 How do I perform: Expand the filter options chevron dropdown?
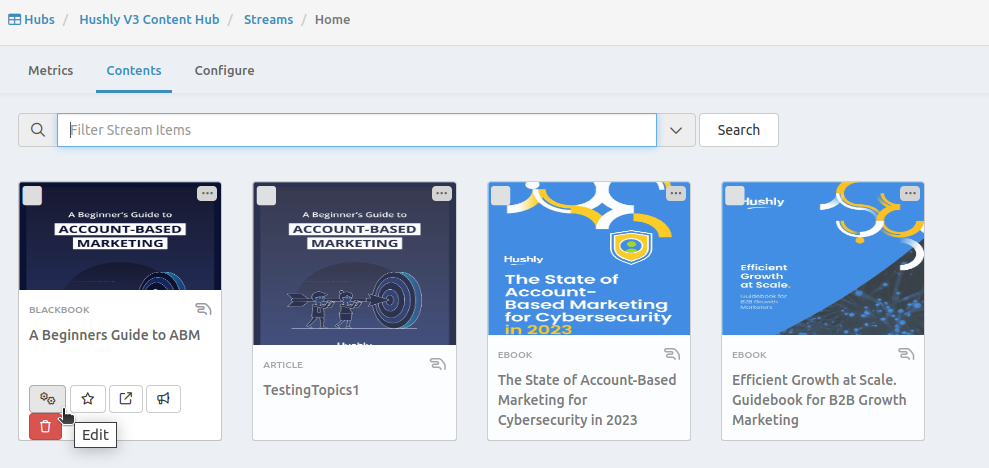point(676,130)
